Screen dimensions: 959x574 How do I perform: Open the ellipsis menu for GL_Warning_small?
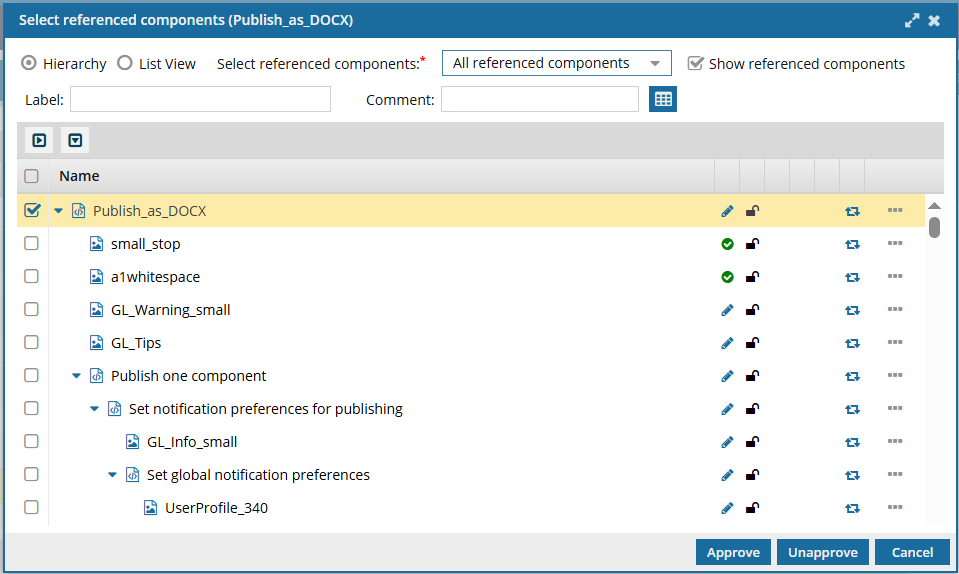(x=894, y=310)
